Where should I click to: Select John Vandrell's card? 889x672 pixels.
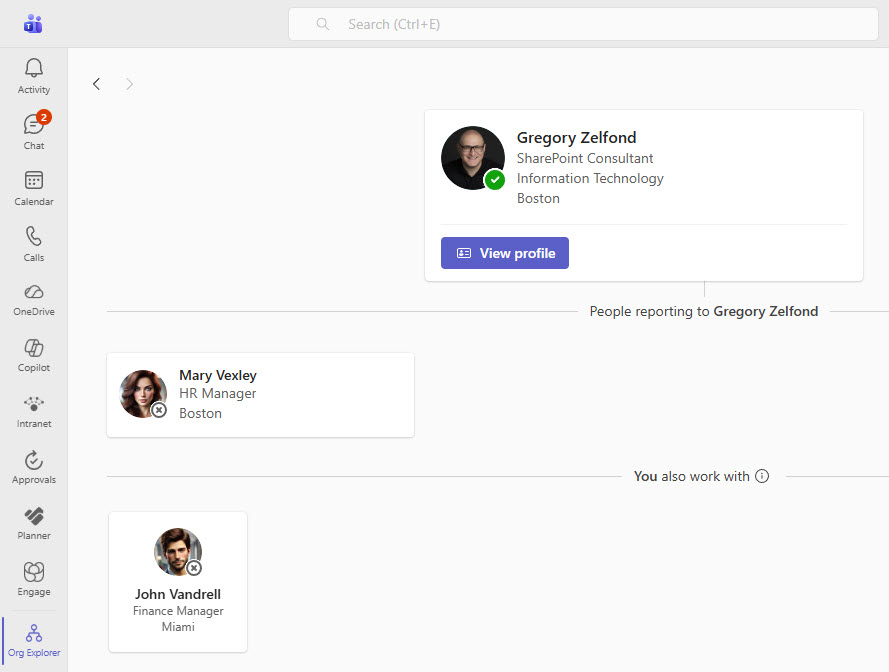(178, 581)
